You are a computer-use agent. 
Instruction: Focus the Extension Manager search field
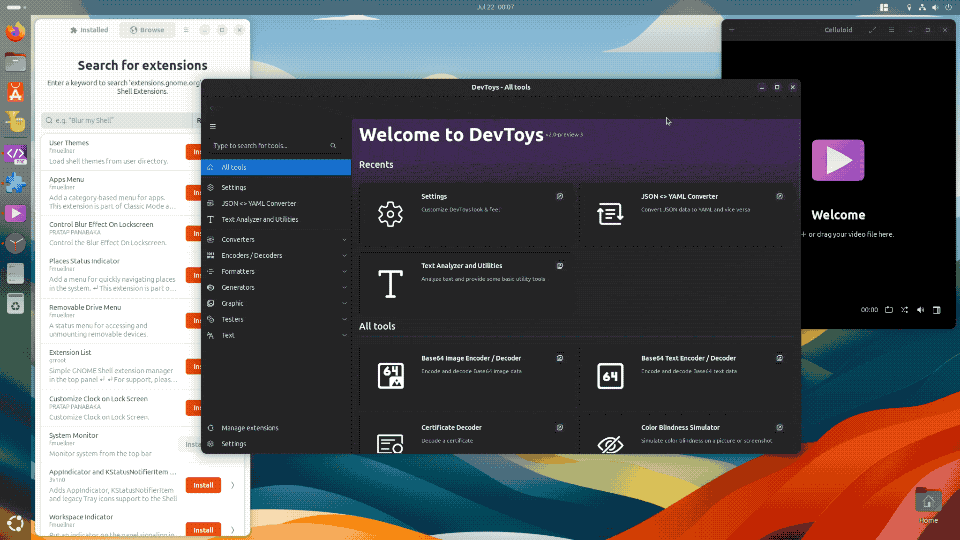[x=118, y=121]
